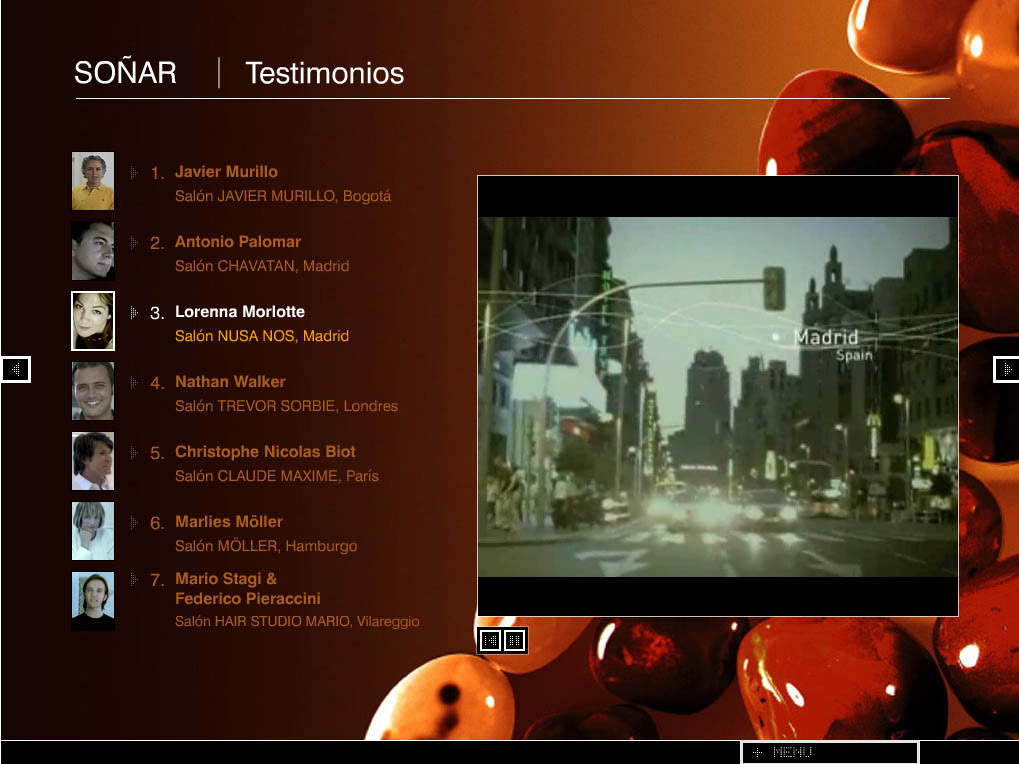Image resolution: width=1019 pixels, height=764 pixels.
Task: Select Nathan Walker's portrait thumbnail
Action: 93,390
